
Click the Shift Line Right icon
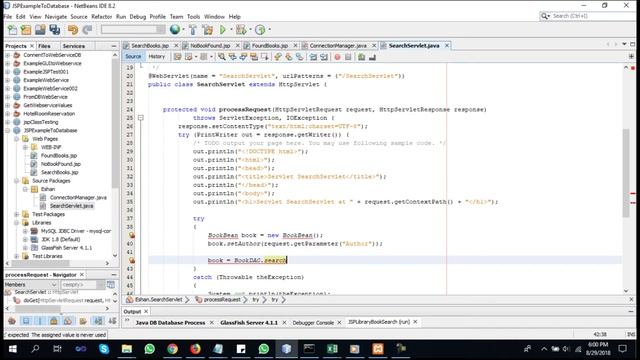324,57
